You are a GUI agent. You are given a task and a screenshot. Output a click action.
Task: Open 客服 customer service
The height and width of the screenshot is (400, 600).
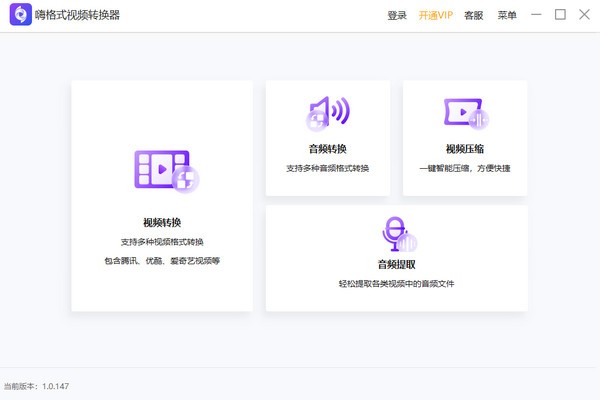[473, 15]
